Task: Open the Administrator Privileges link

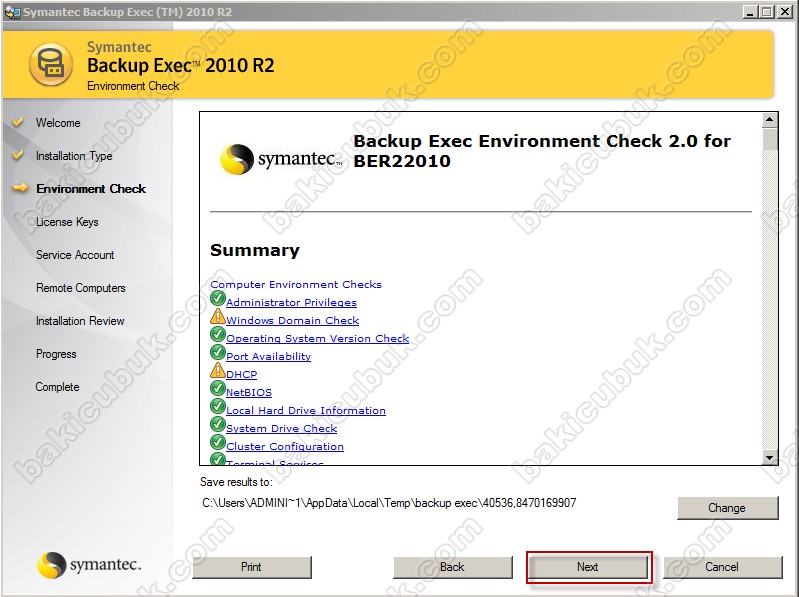Action: 291,303
